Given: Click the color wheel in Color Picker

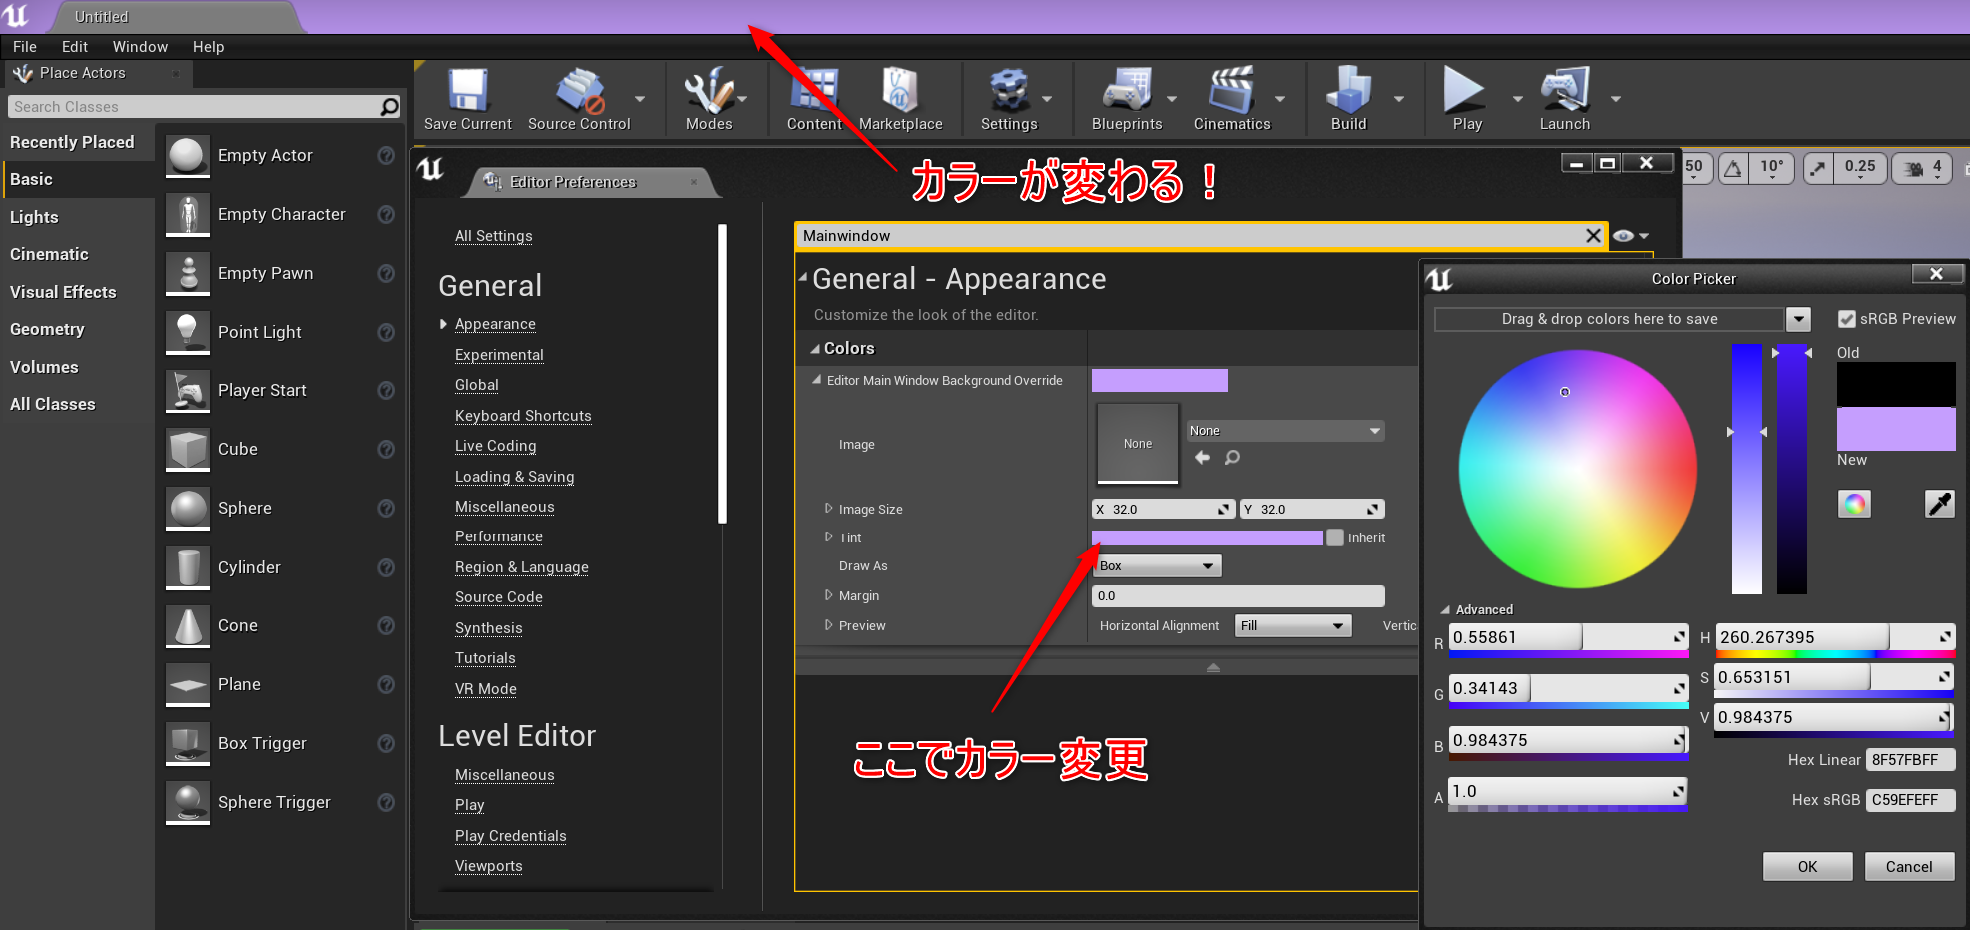Looking at the screenshot, I should 1577,469.
